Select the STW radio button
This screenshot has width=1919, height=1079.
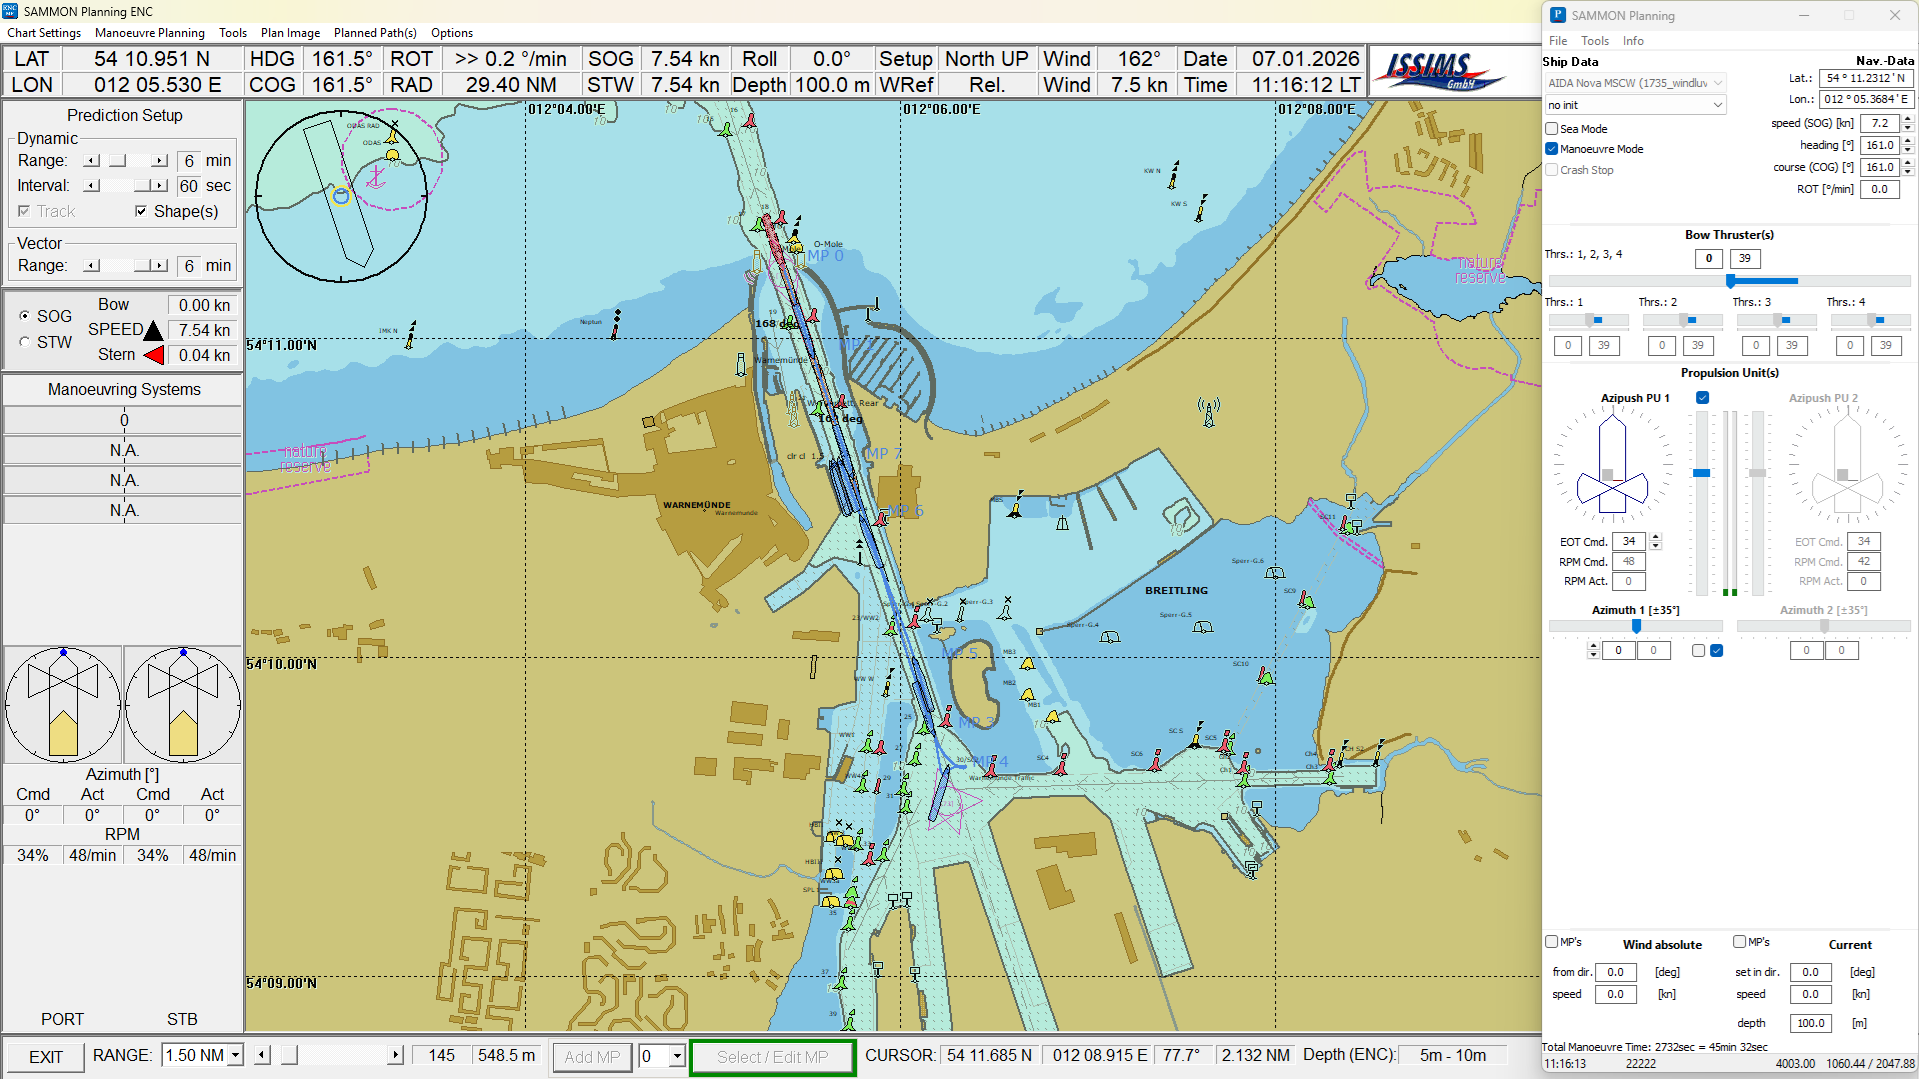pos(25,342)
